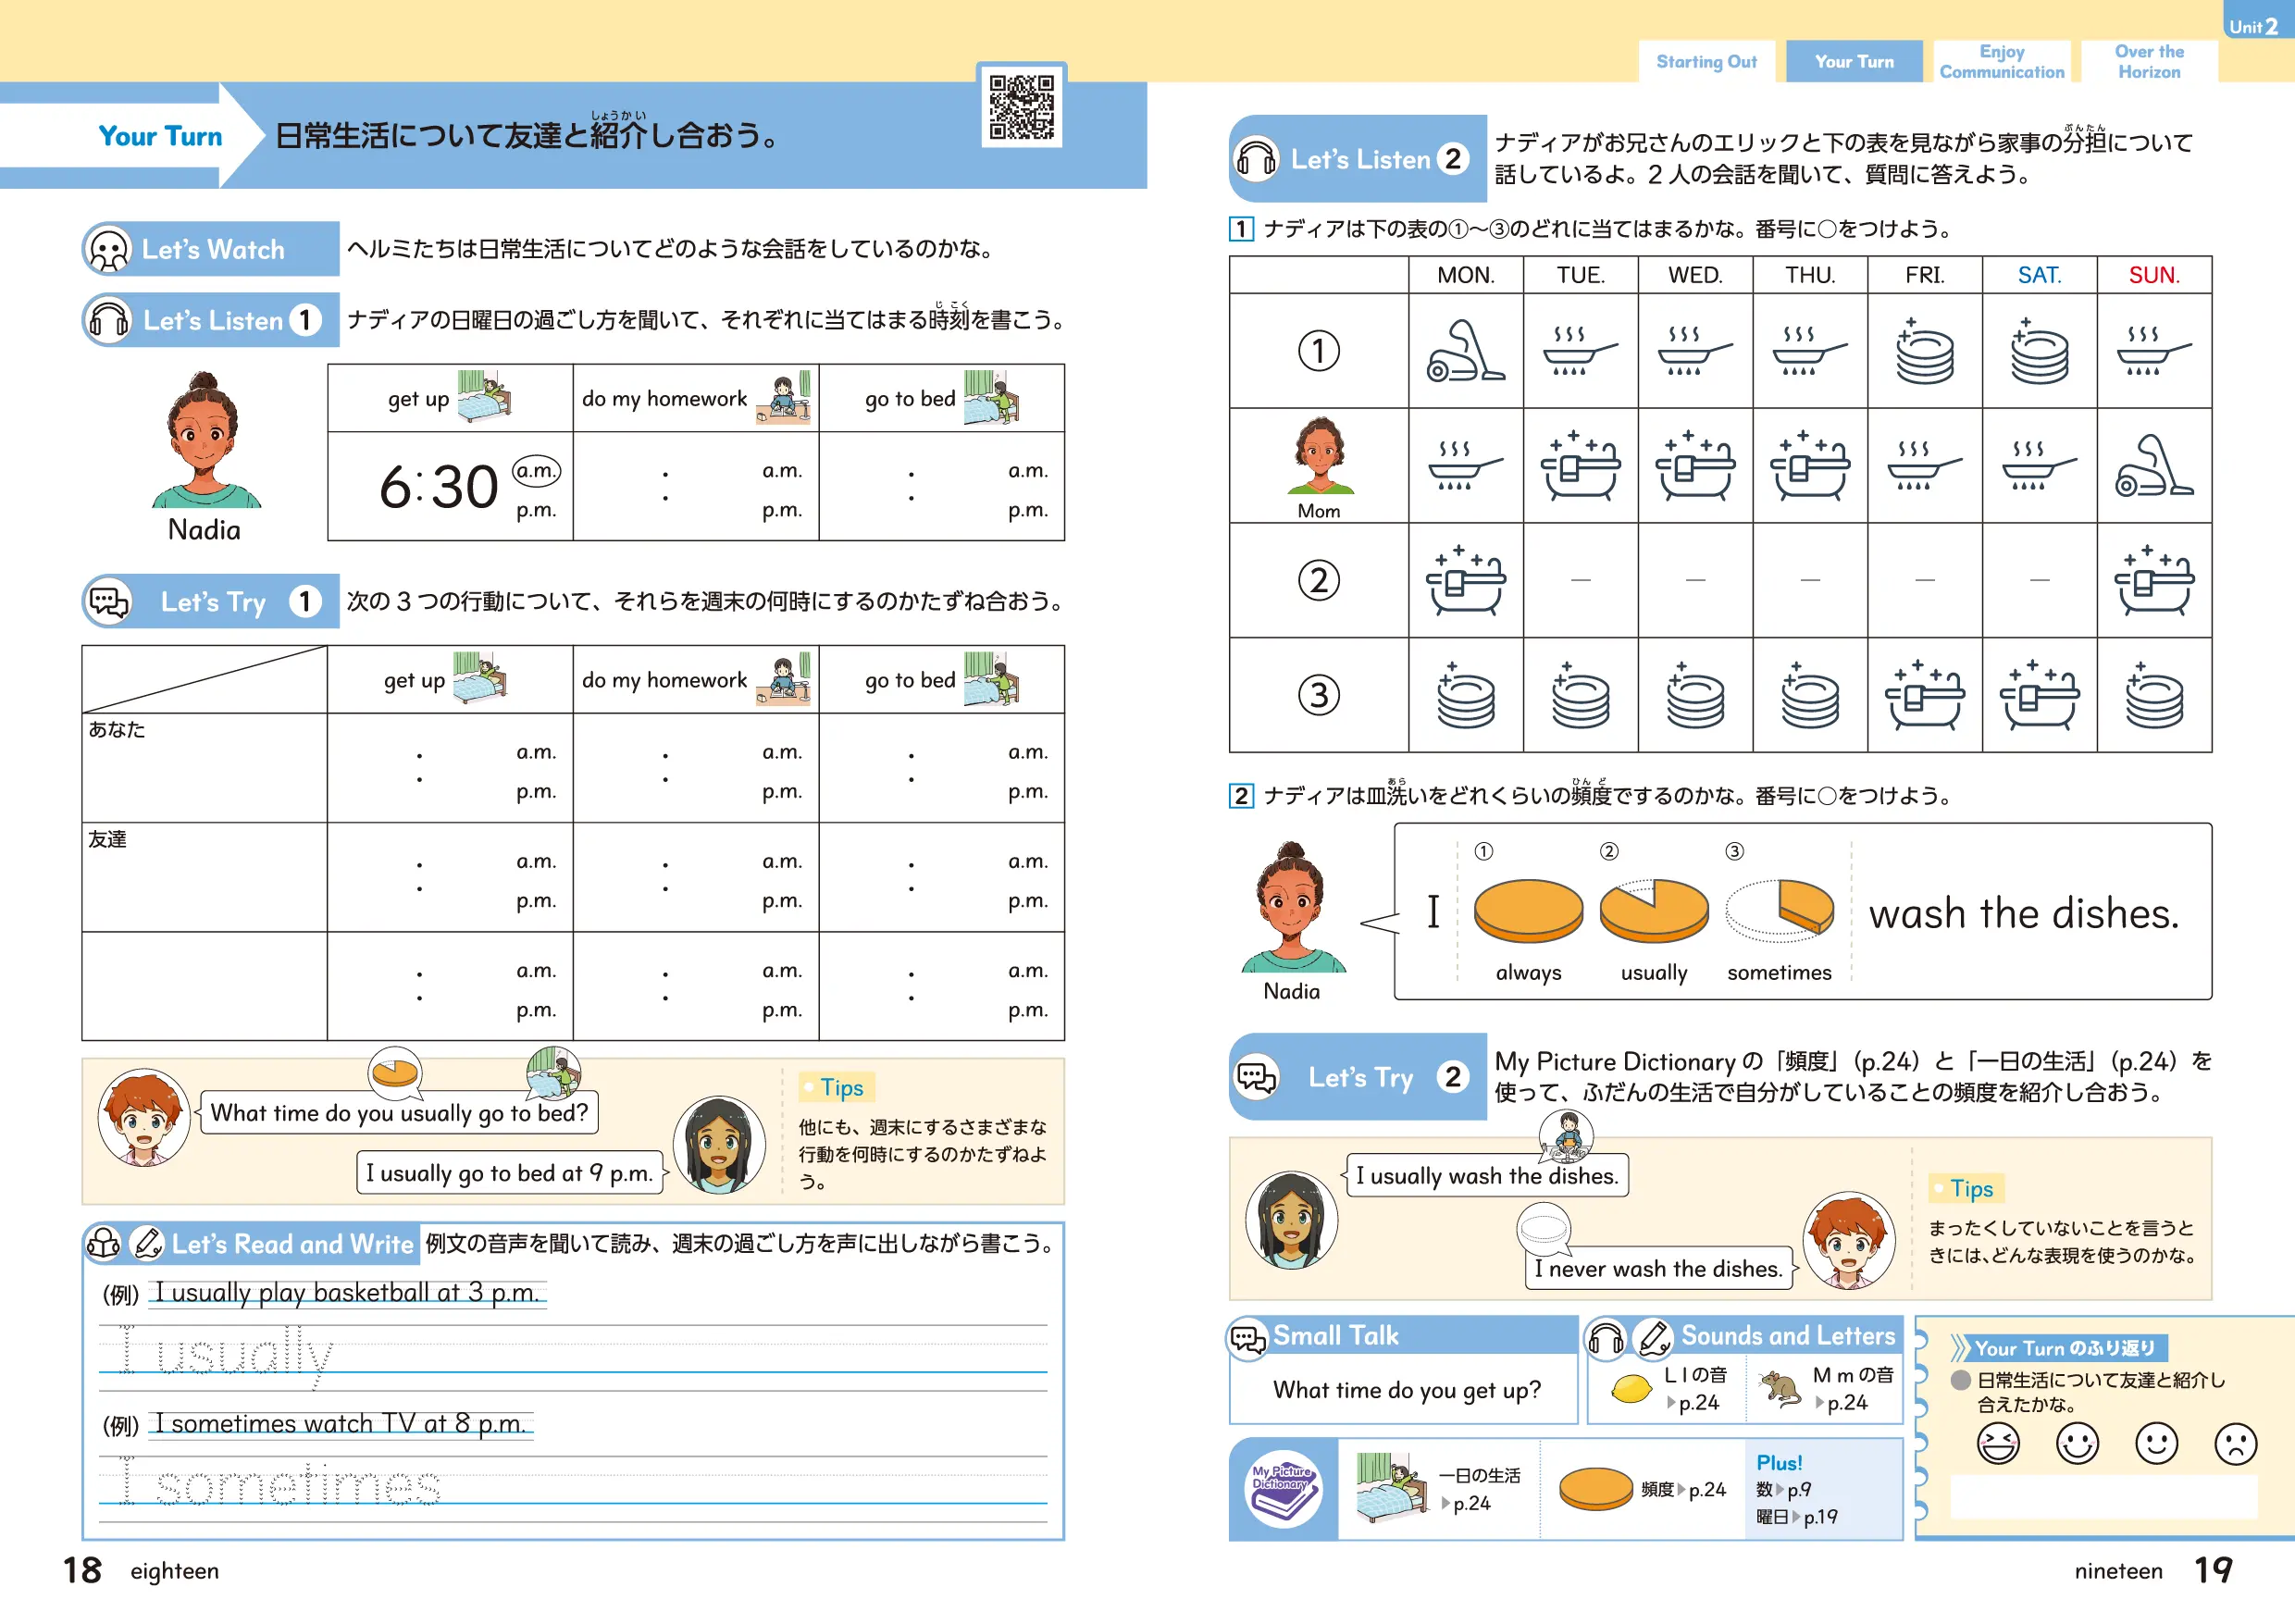The height and width of the screenshot is (1624, 2295).
Task: Click the QR code in header
Action: tap(1021, 106)
